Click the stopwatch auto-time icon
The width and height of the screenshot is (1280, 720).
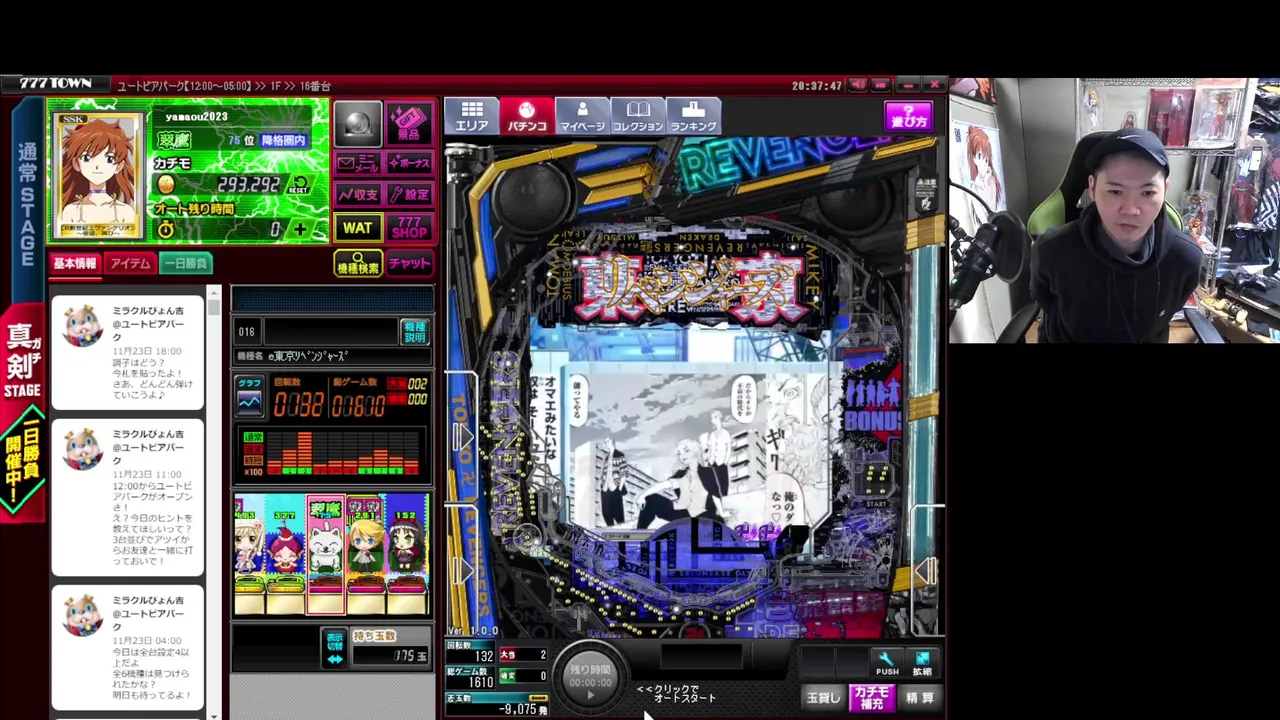(166, 230)
